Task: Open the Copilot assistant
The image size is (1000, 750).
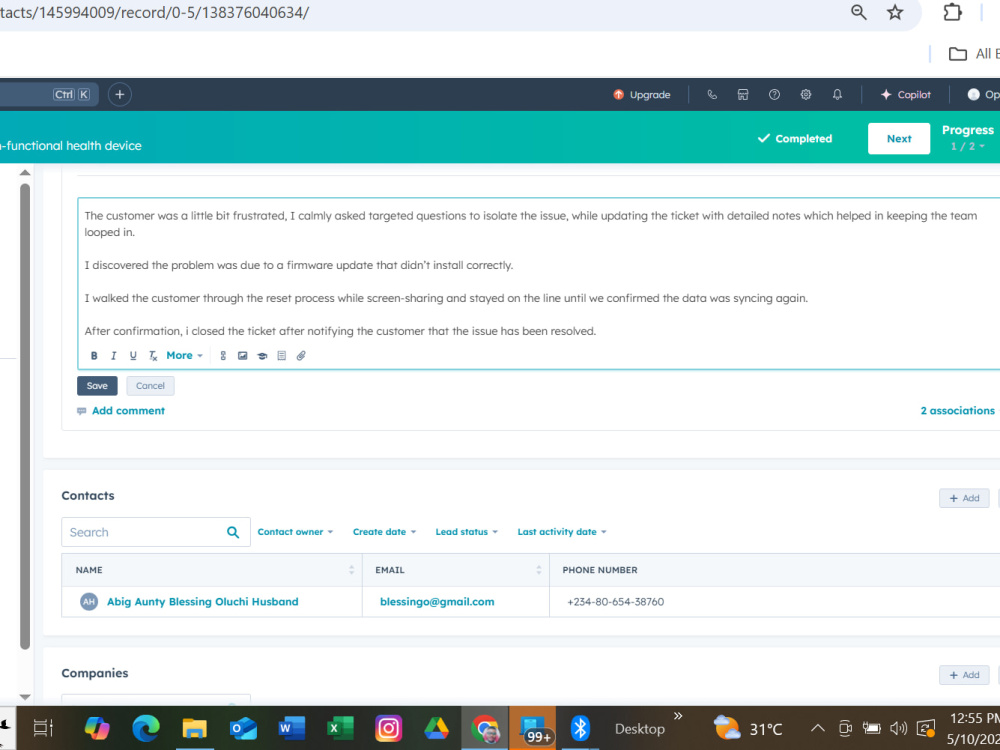Action: [x=906, y=94]
